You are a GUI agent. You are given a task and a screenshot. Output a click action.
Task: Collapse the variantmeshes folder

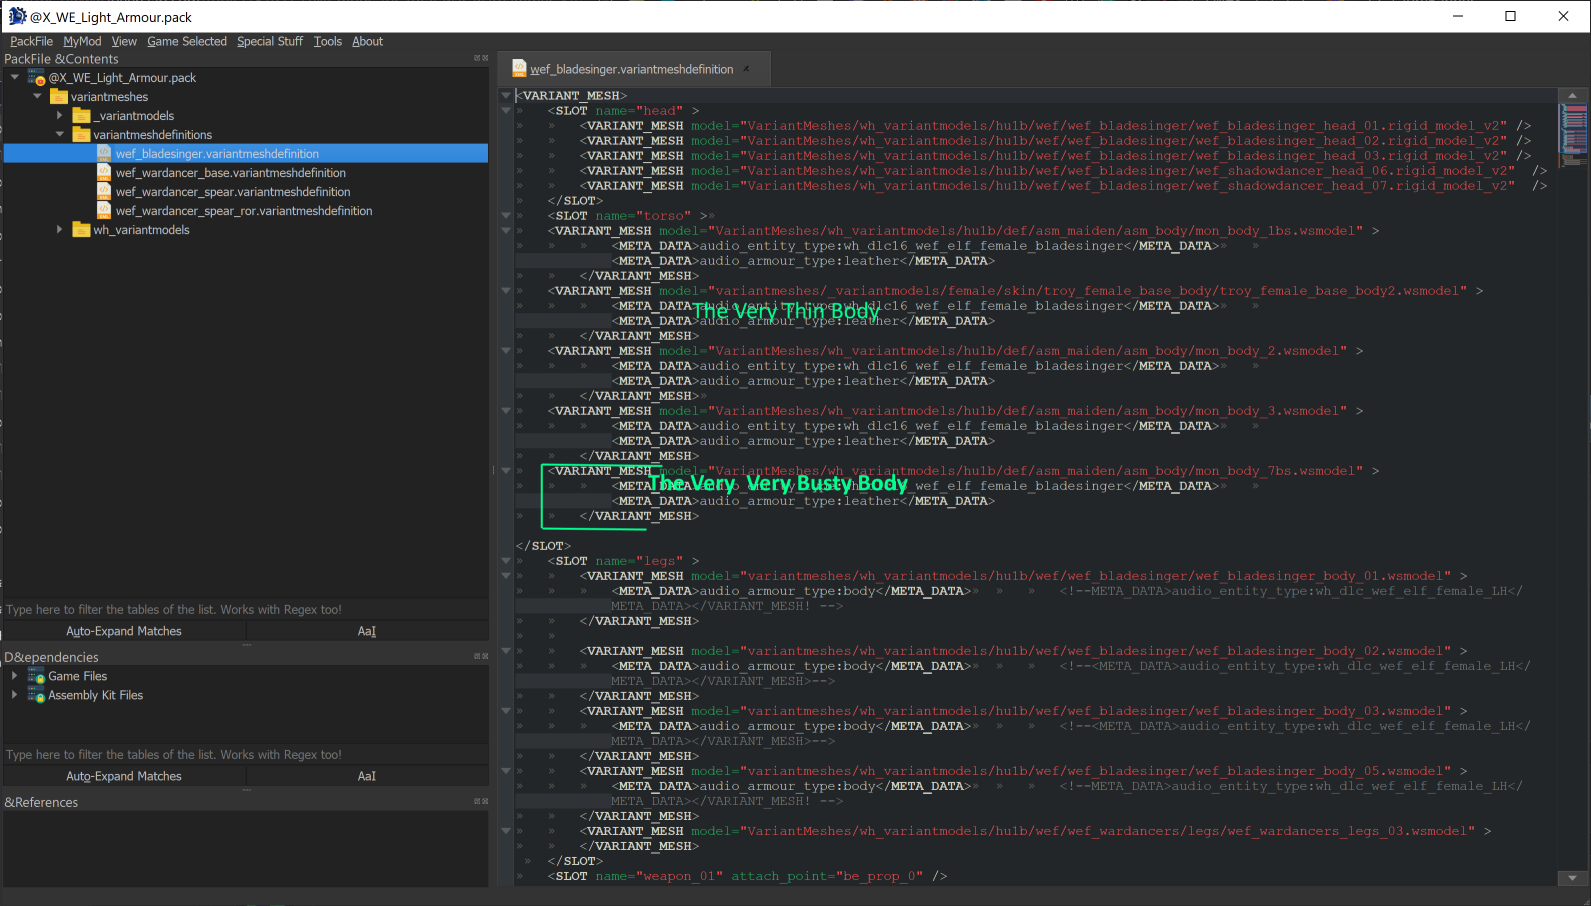(x=38, y=96)
